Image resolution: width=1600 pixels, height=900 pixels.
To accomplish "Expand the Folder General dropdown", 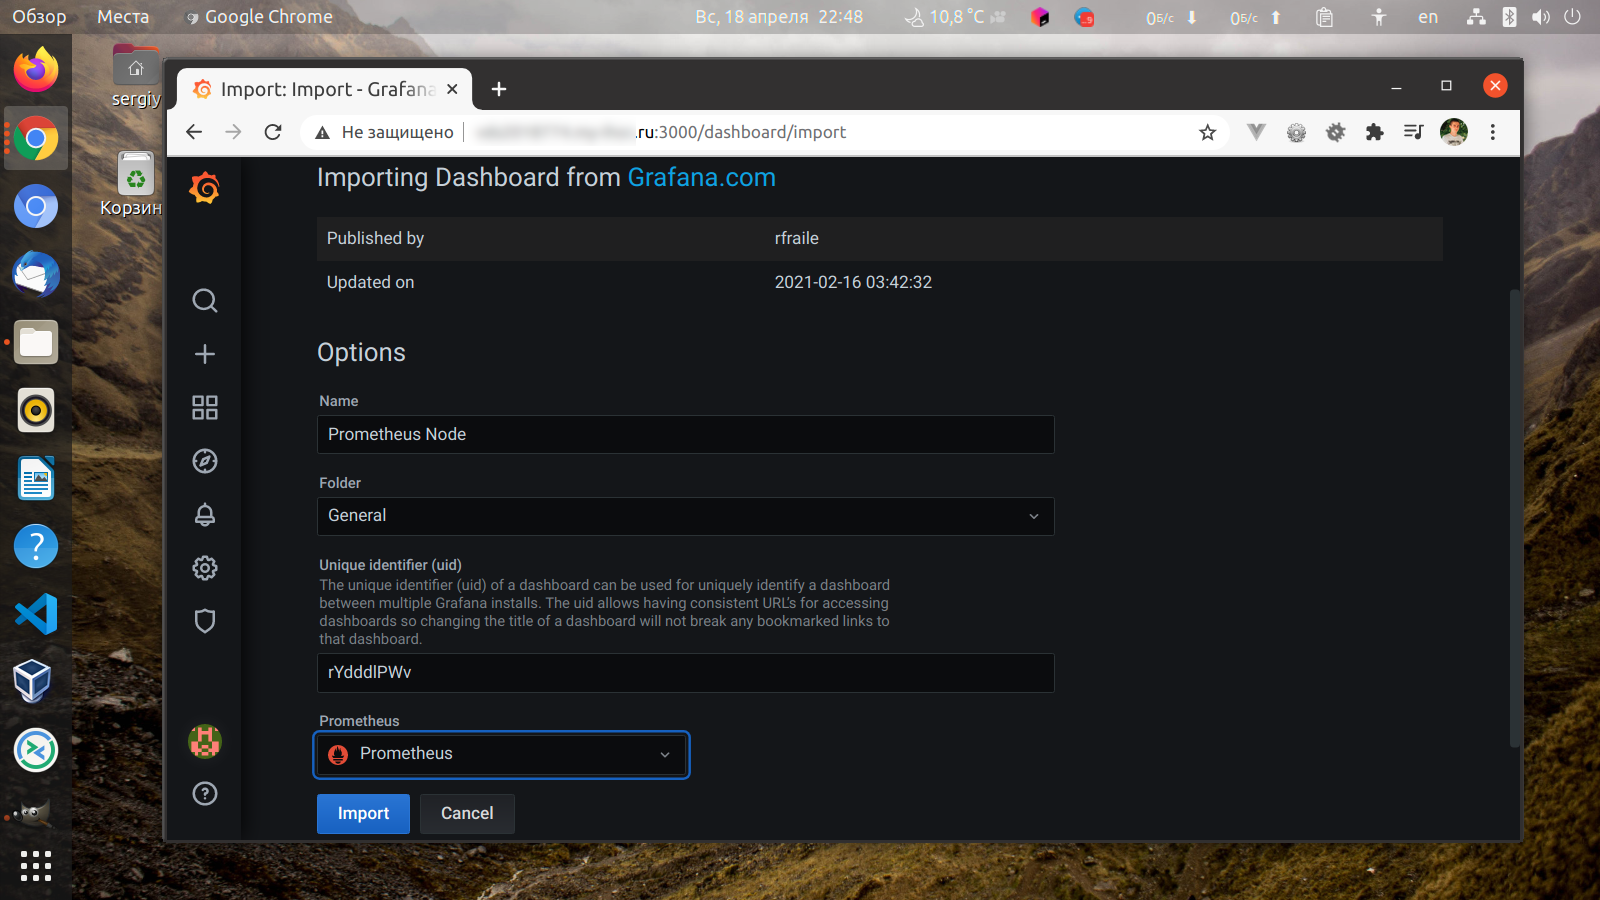I will [x=686, y=516].
